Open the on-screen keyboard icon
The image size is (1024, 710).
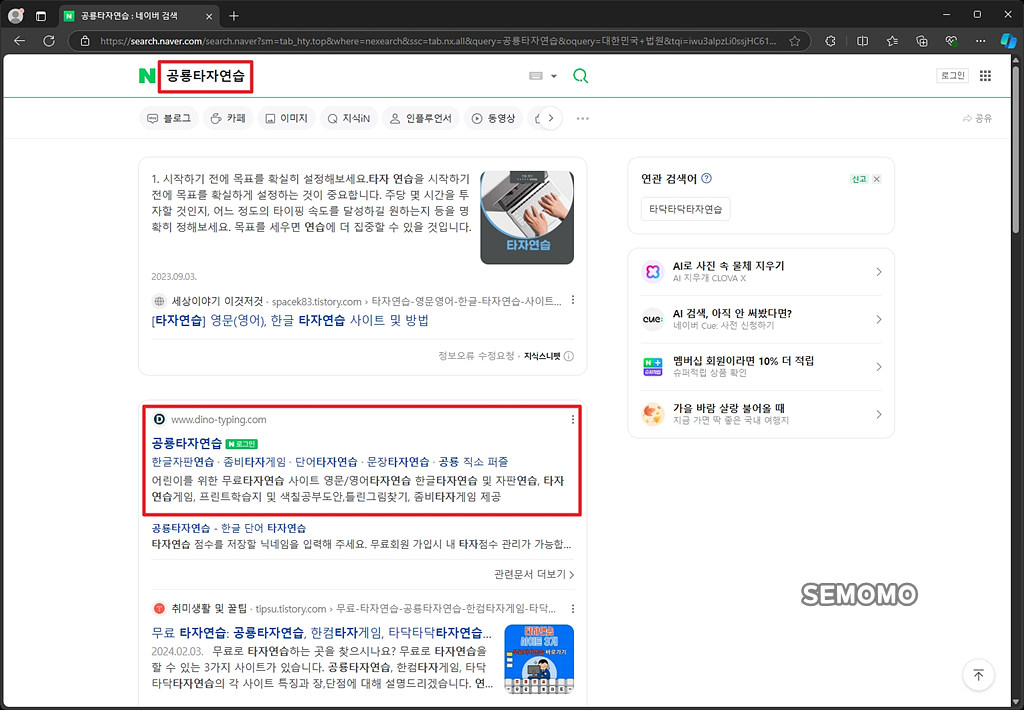[536, 76]
